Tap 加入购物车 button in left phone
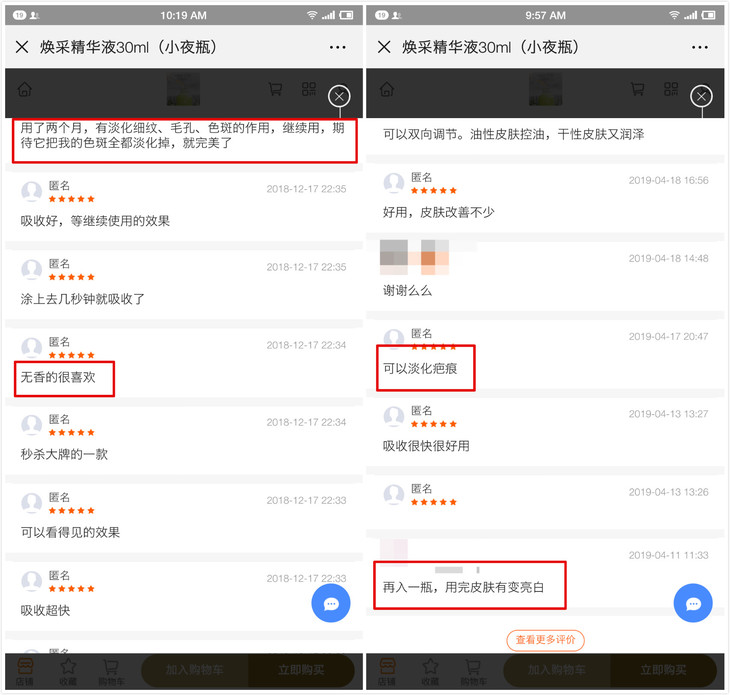 (x=195, y=670)
